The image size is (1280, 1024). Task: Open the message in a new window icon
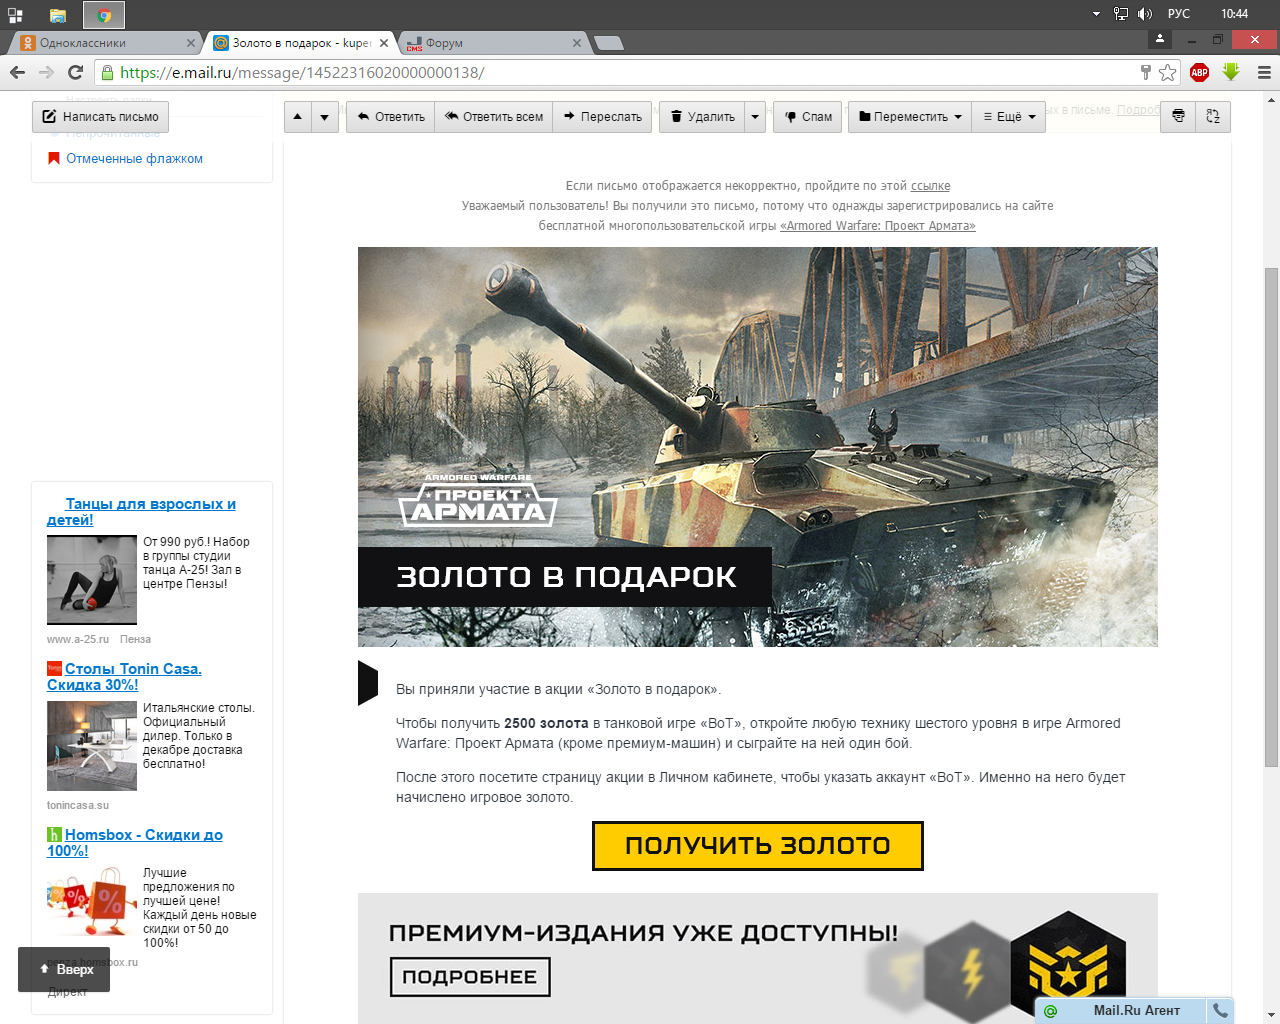pos(1213,117)
